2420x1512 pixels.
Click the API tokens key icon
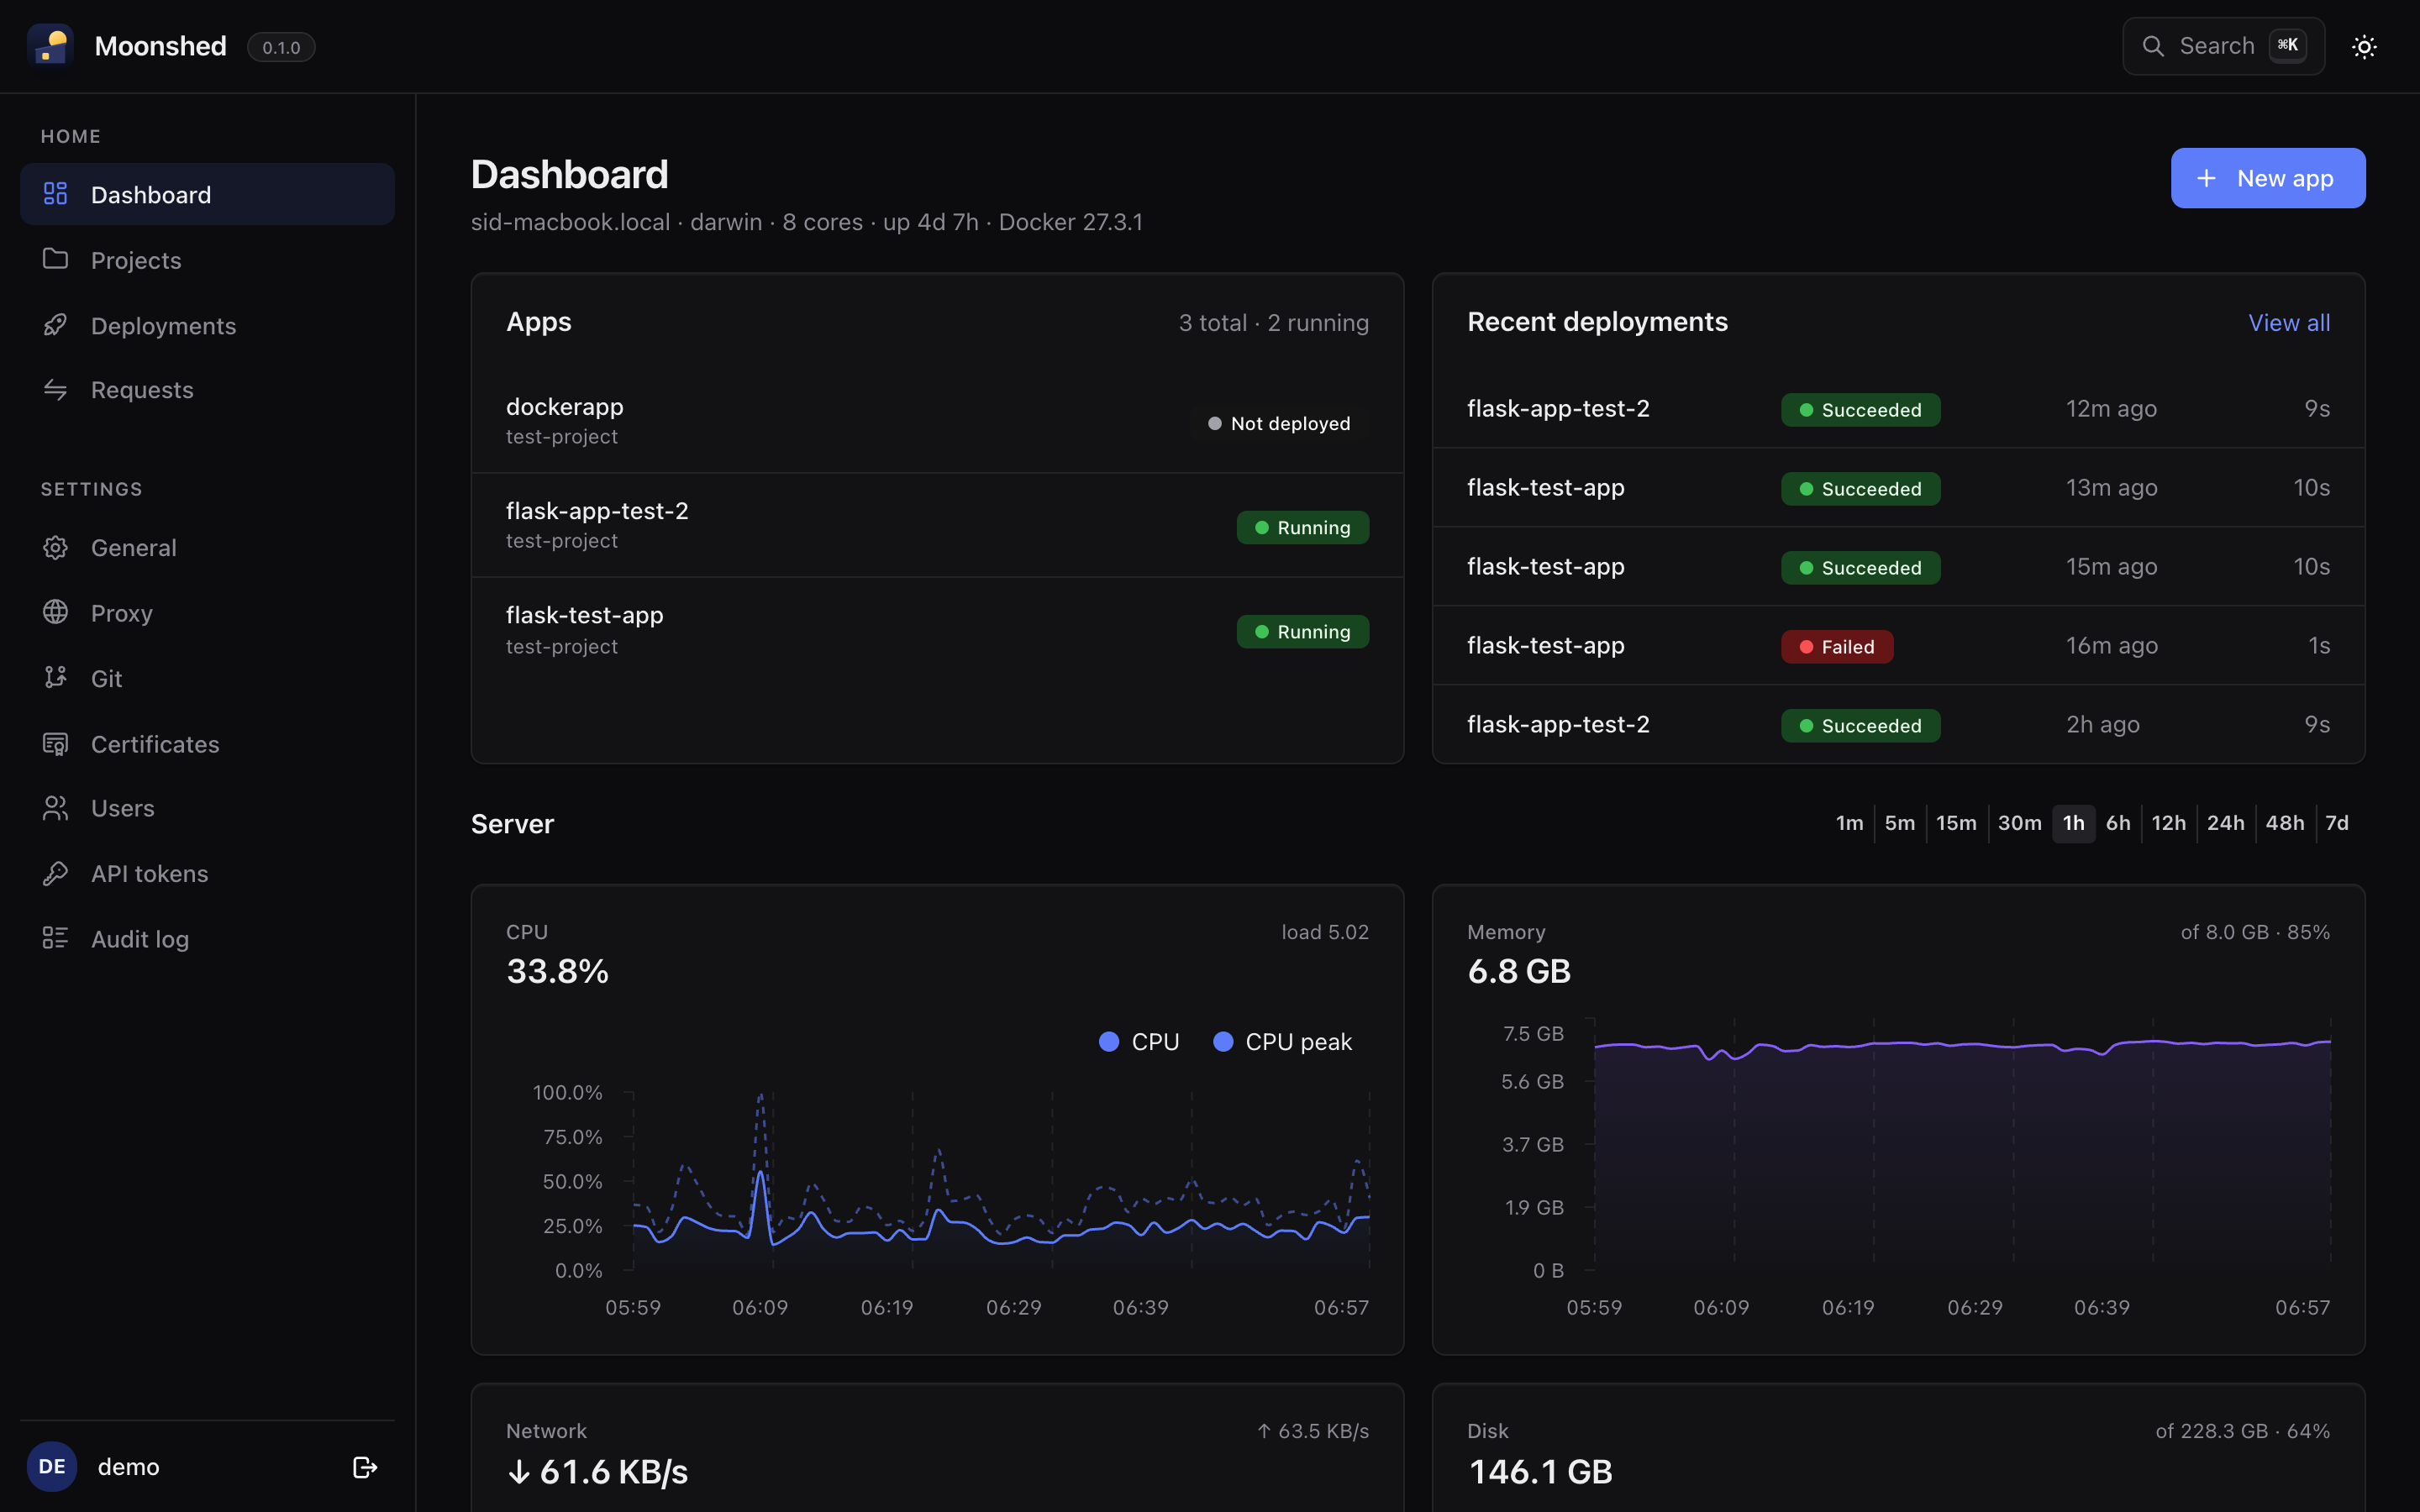click(x=56, y=874)
